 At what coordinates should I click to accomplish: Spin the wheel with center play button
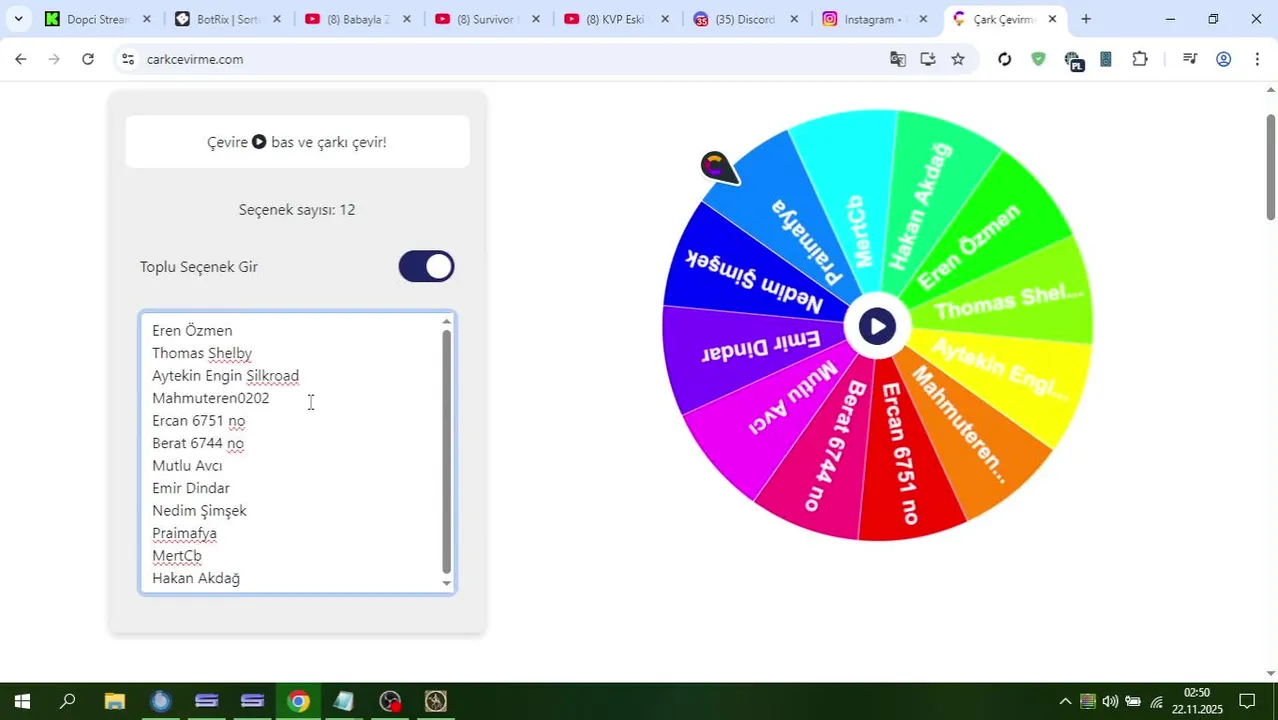pos(877,326)
